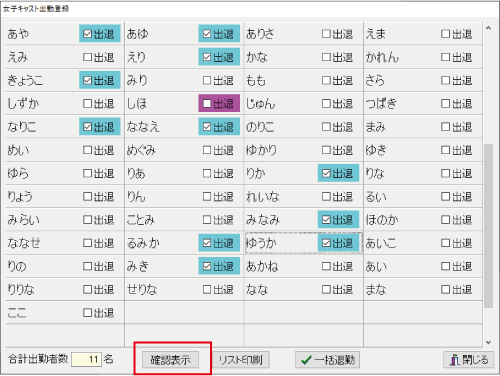Check 出退 checkbox for えま

[x=445, y=34]
